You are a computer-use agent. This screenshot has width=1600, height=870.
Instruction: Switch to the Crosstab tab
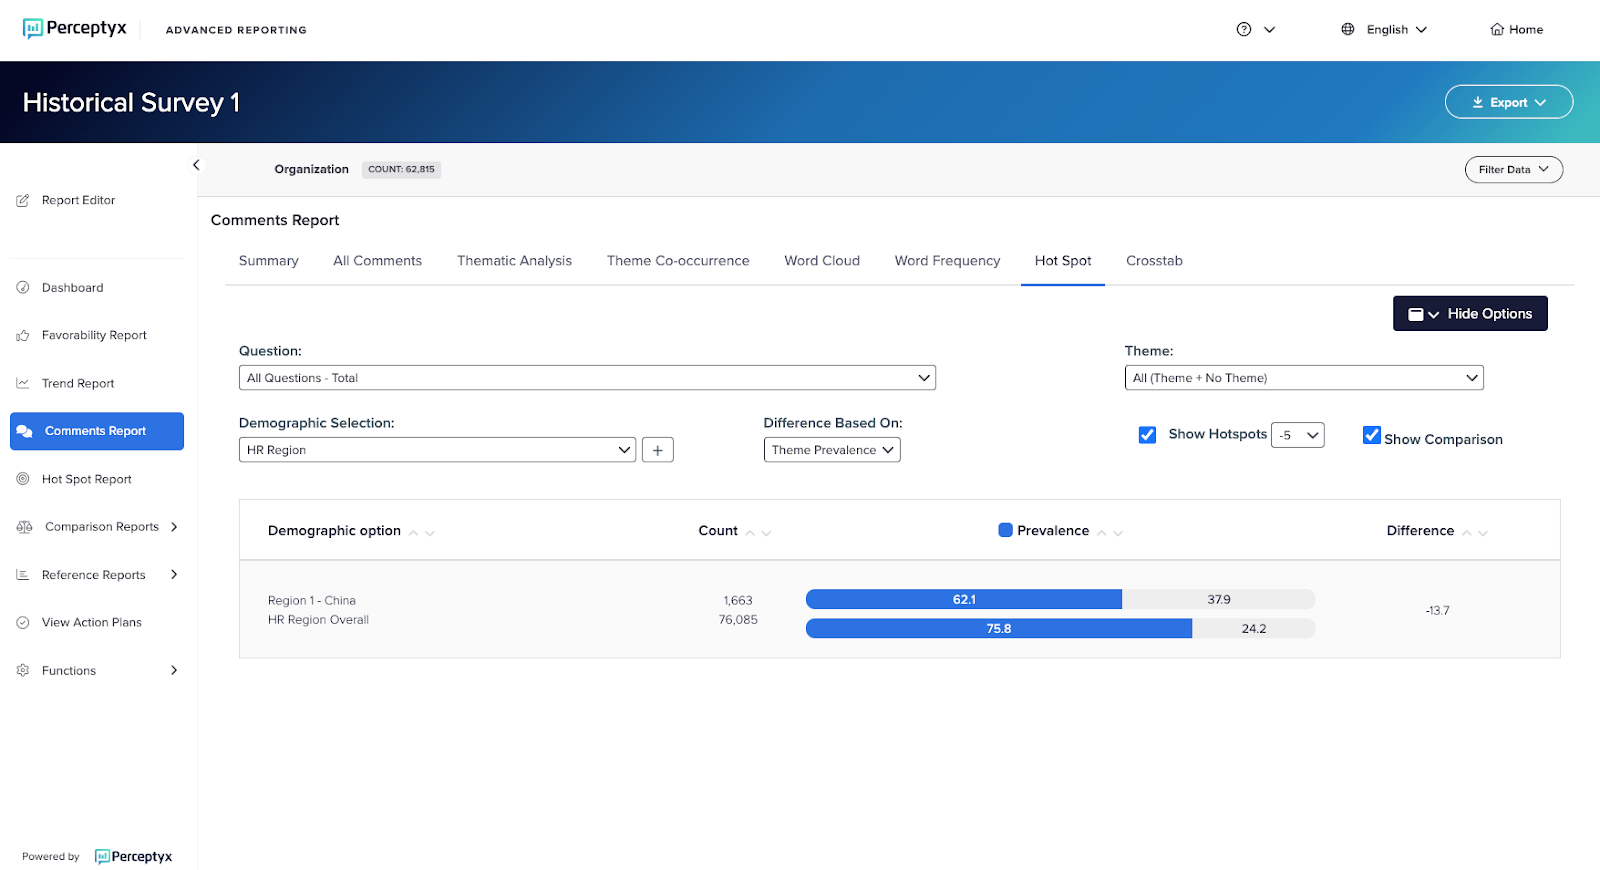click(1154, 261)
